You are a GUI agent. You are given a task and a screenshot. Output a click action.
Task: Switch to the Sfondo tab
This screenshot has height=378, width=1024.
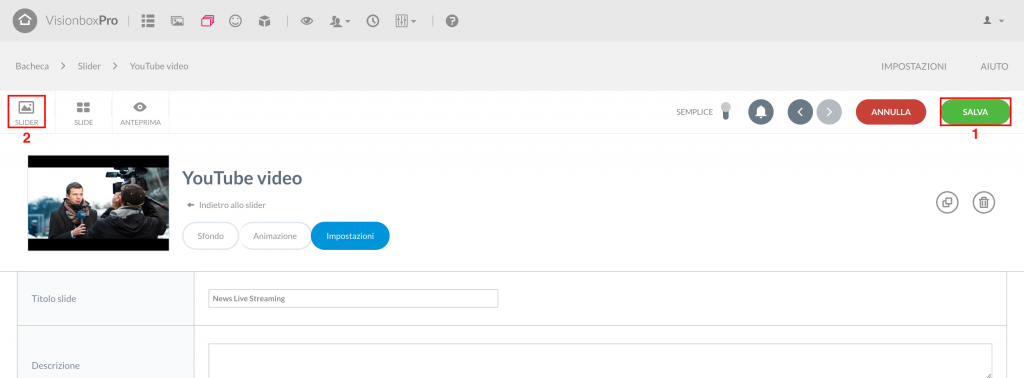(x=210, y=236)
